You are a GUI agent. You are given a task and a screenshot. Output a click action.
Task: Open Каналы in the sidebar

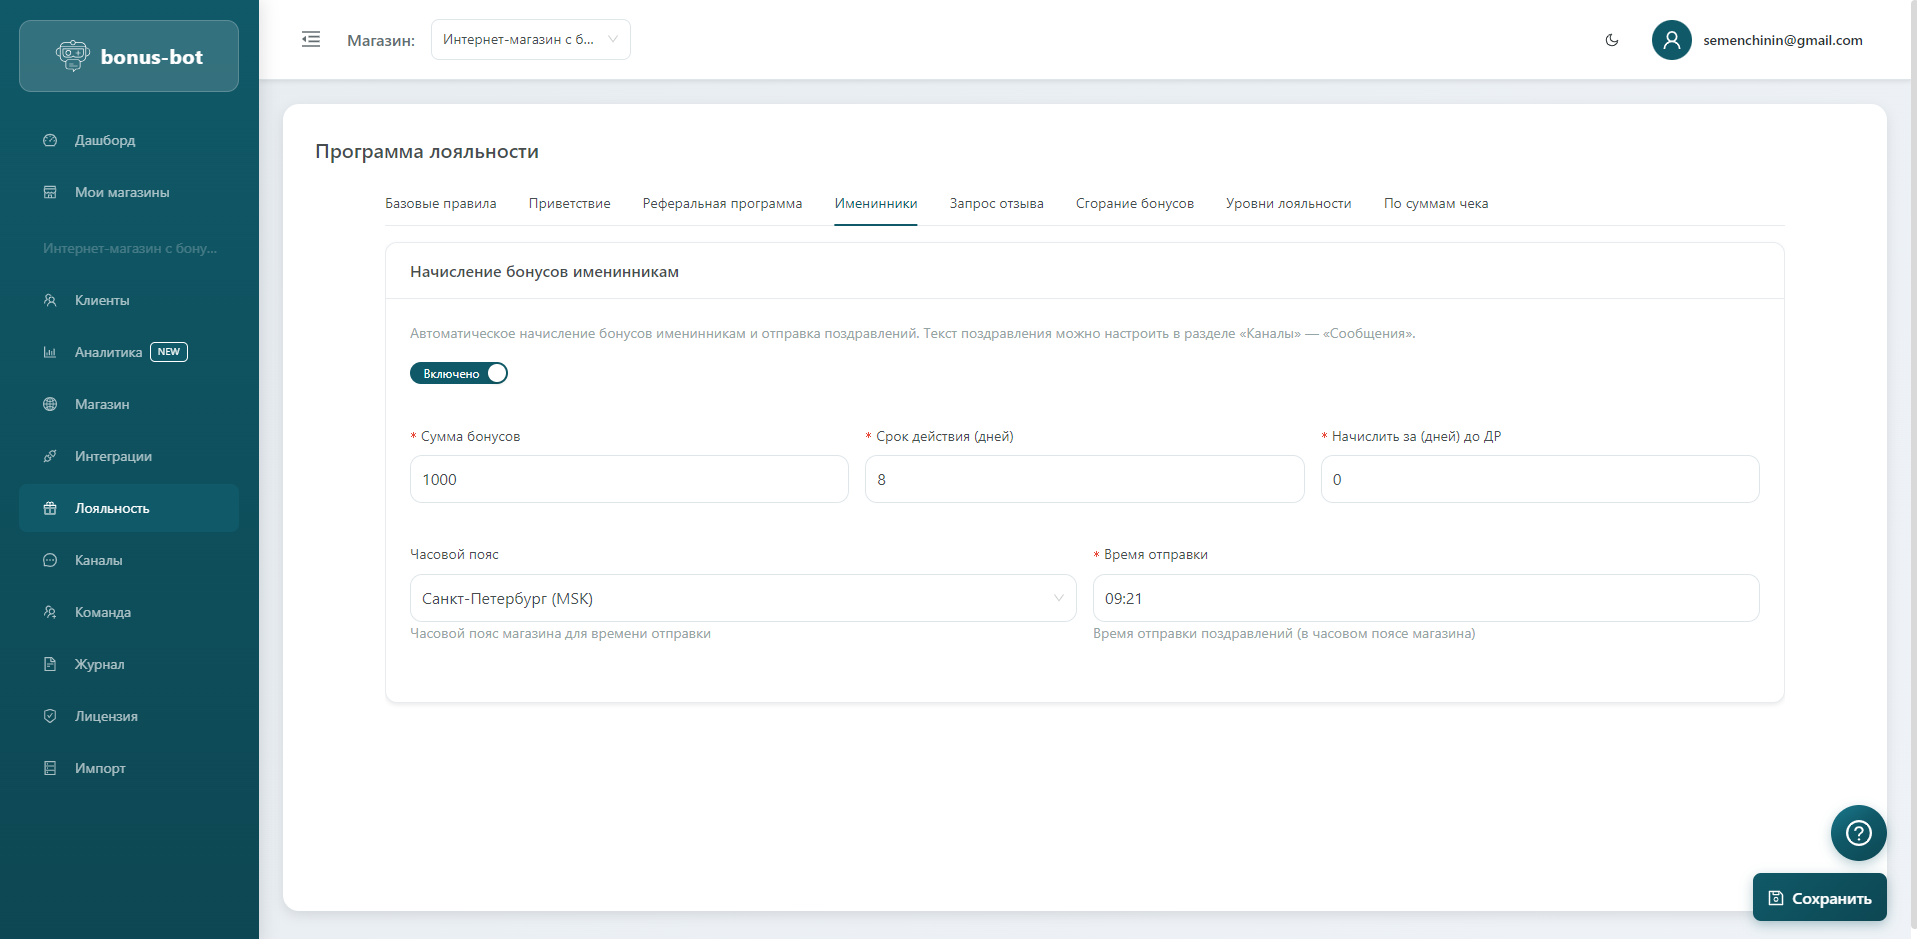pos(98,560)
